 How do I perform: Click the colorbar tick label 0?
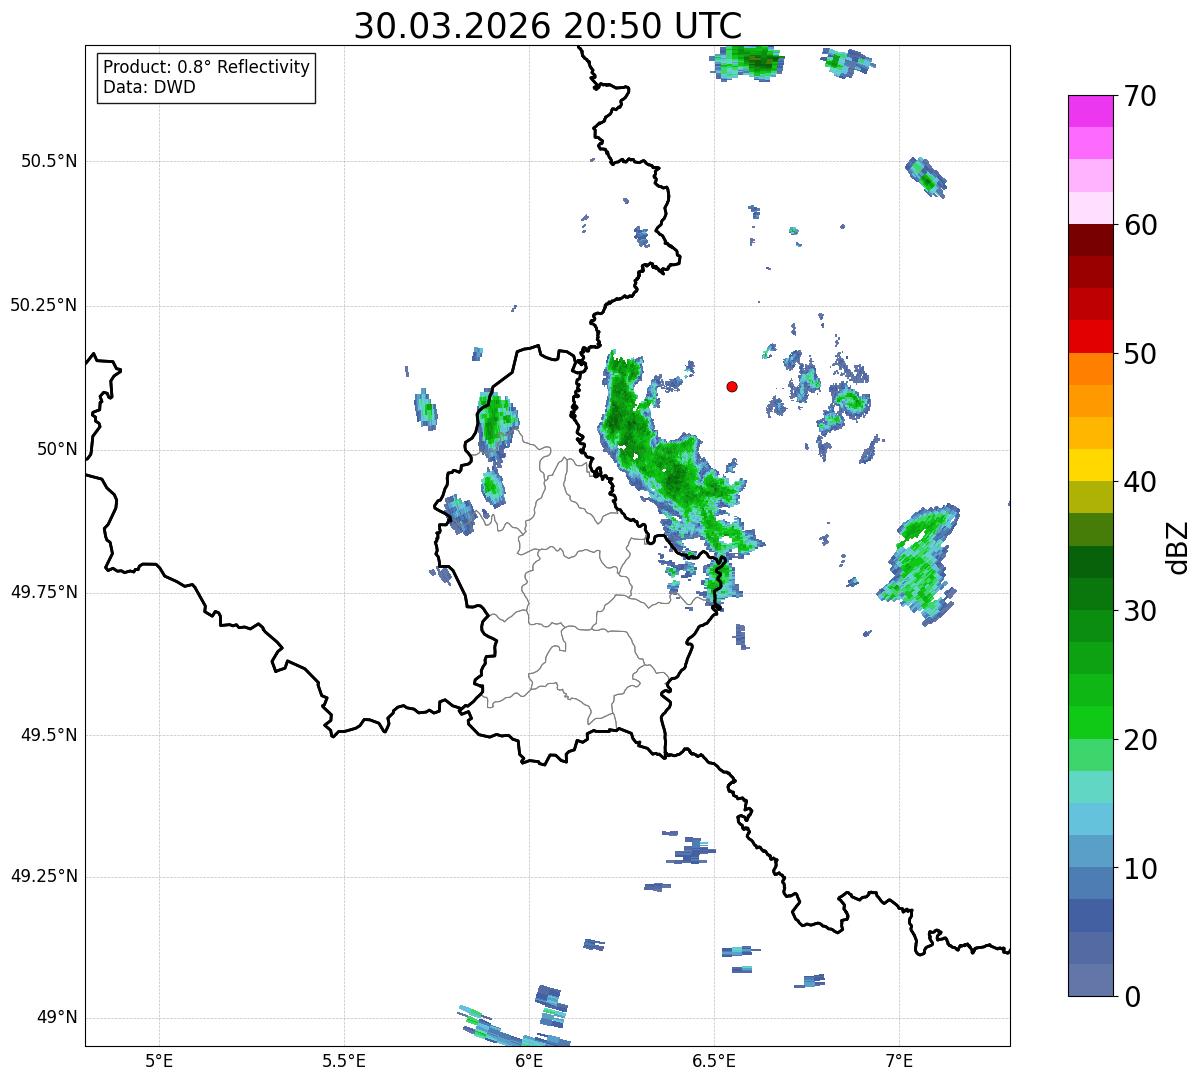[1132, 996]
